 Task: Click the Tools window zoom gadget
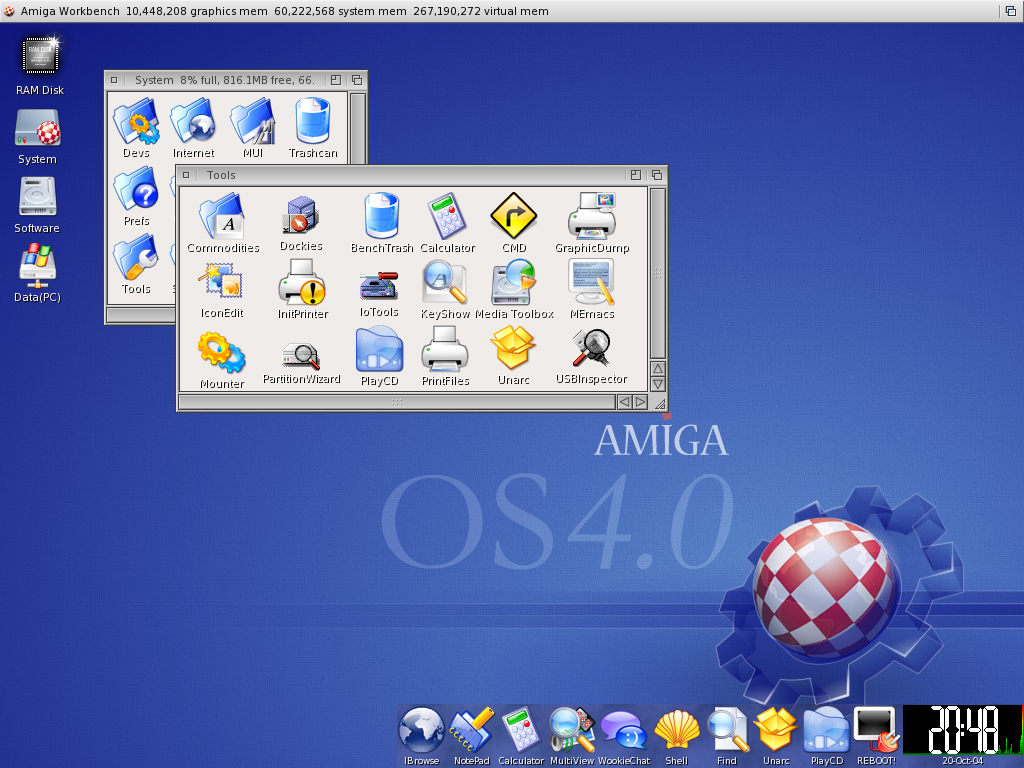click(x=636, y=175)
